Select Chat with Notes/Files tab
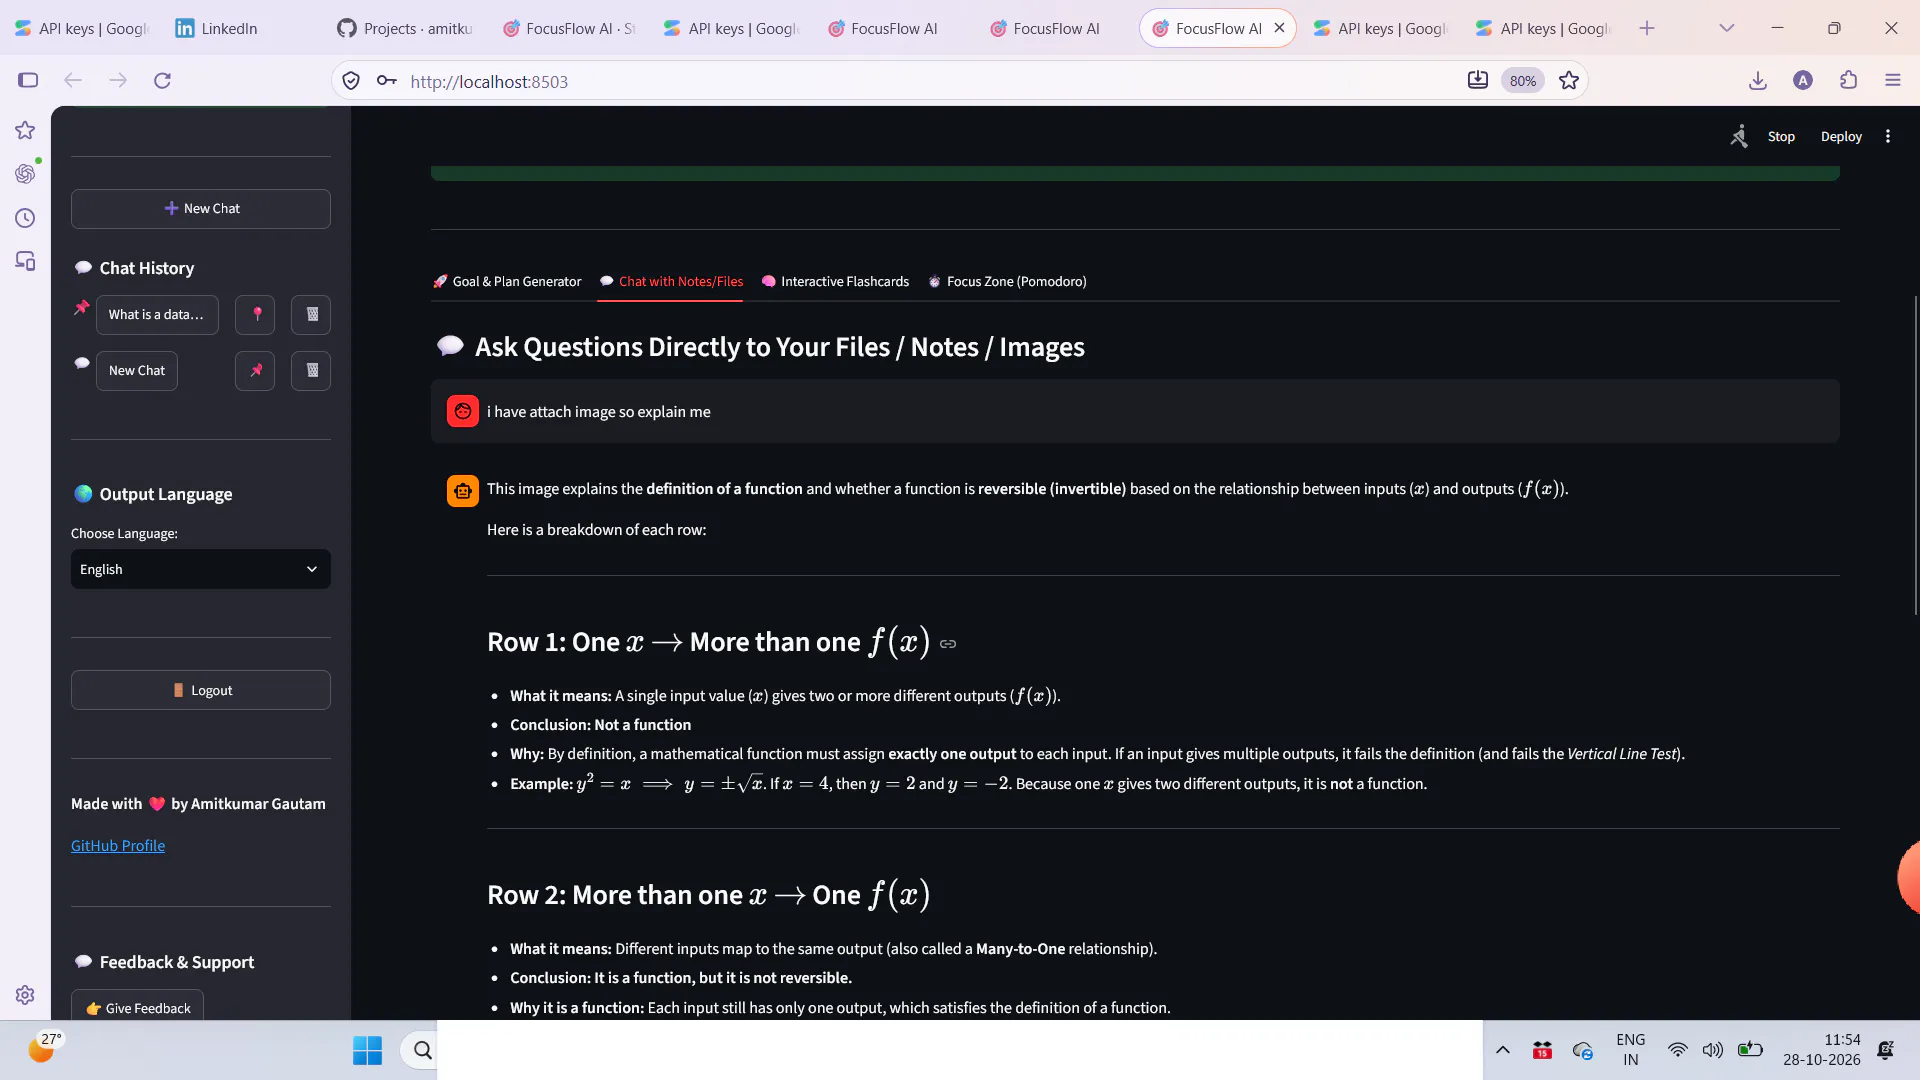The width and height of the screenshot is (1920, 1080). coord(671,281)
